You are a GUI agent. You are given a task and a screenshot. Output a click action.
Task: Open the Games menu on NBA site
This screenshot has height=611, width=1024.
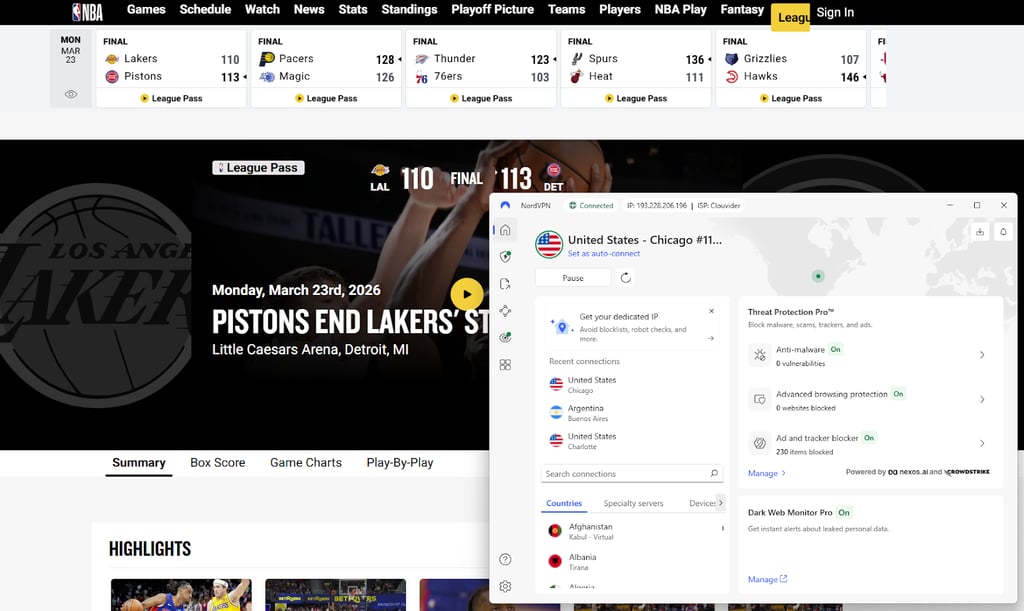146,9
